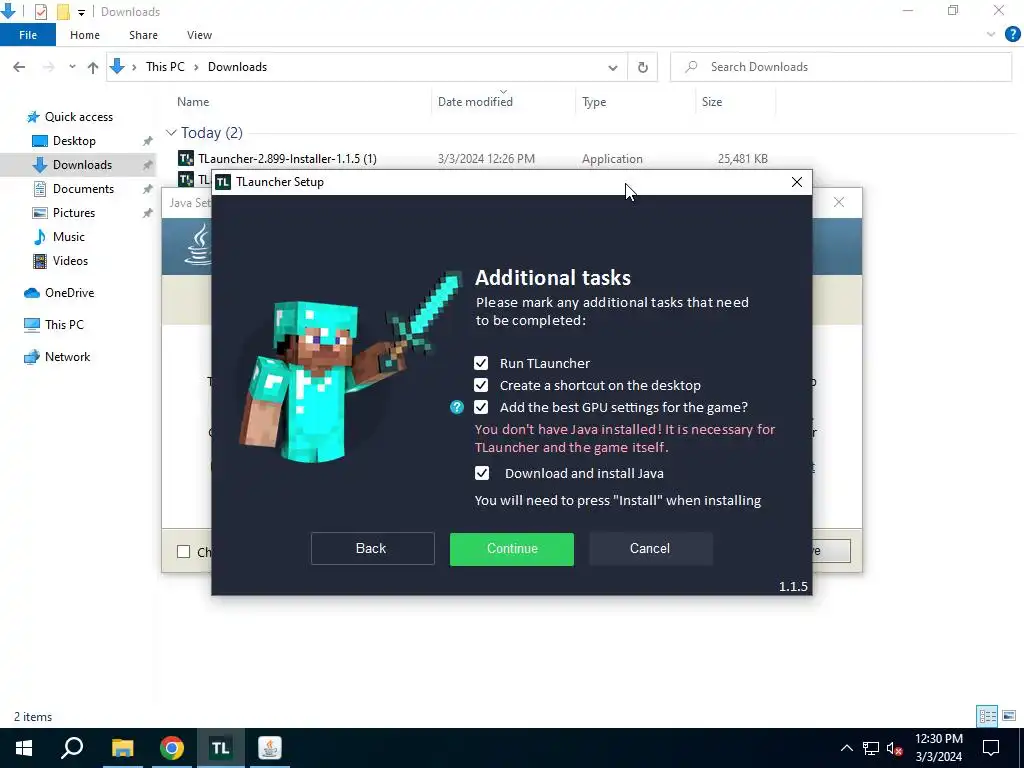Image resolution: width=1024 pixels, height=768 pixels.
Task: Open the File menu in Explorer
Action: tap(28, 35)
